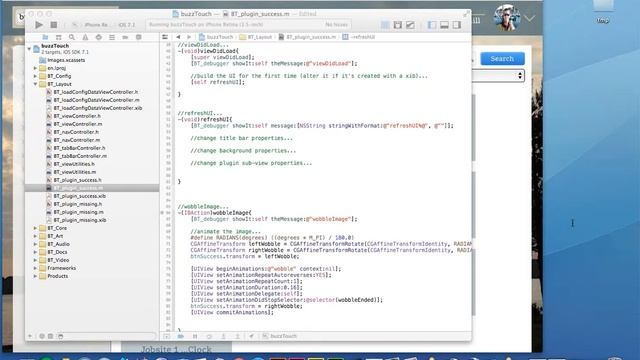Click BT_Layout in the jump bar

click(x=256, y=37)
